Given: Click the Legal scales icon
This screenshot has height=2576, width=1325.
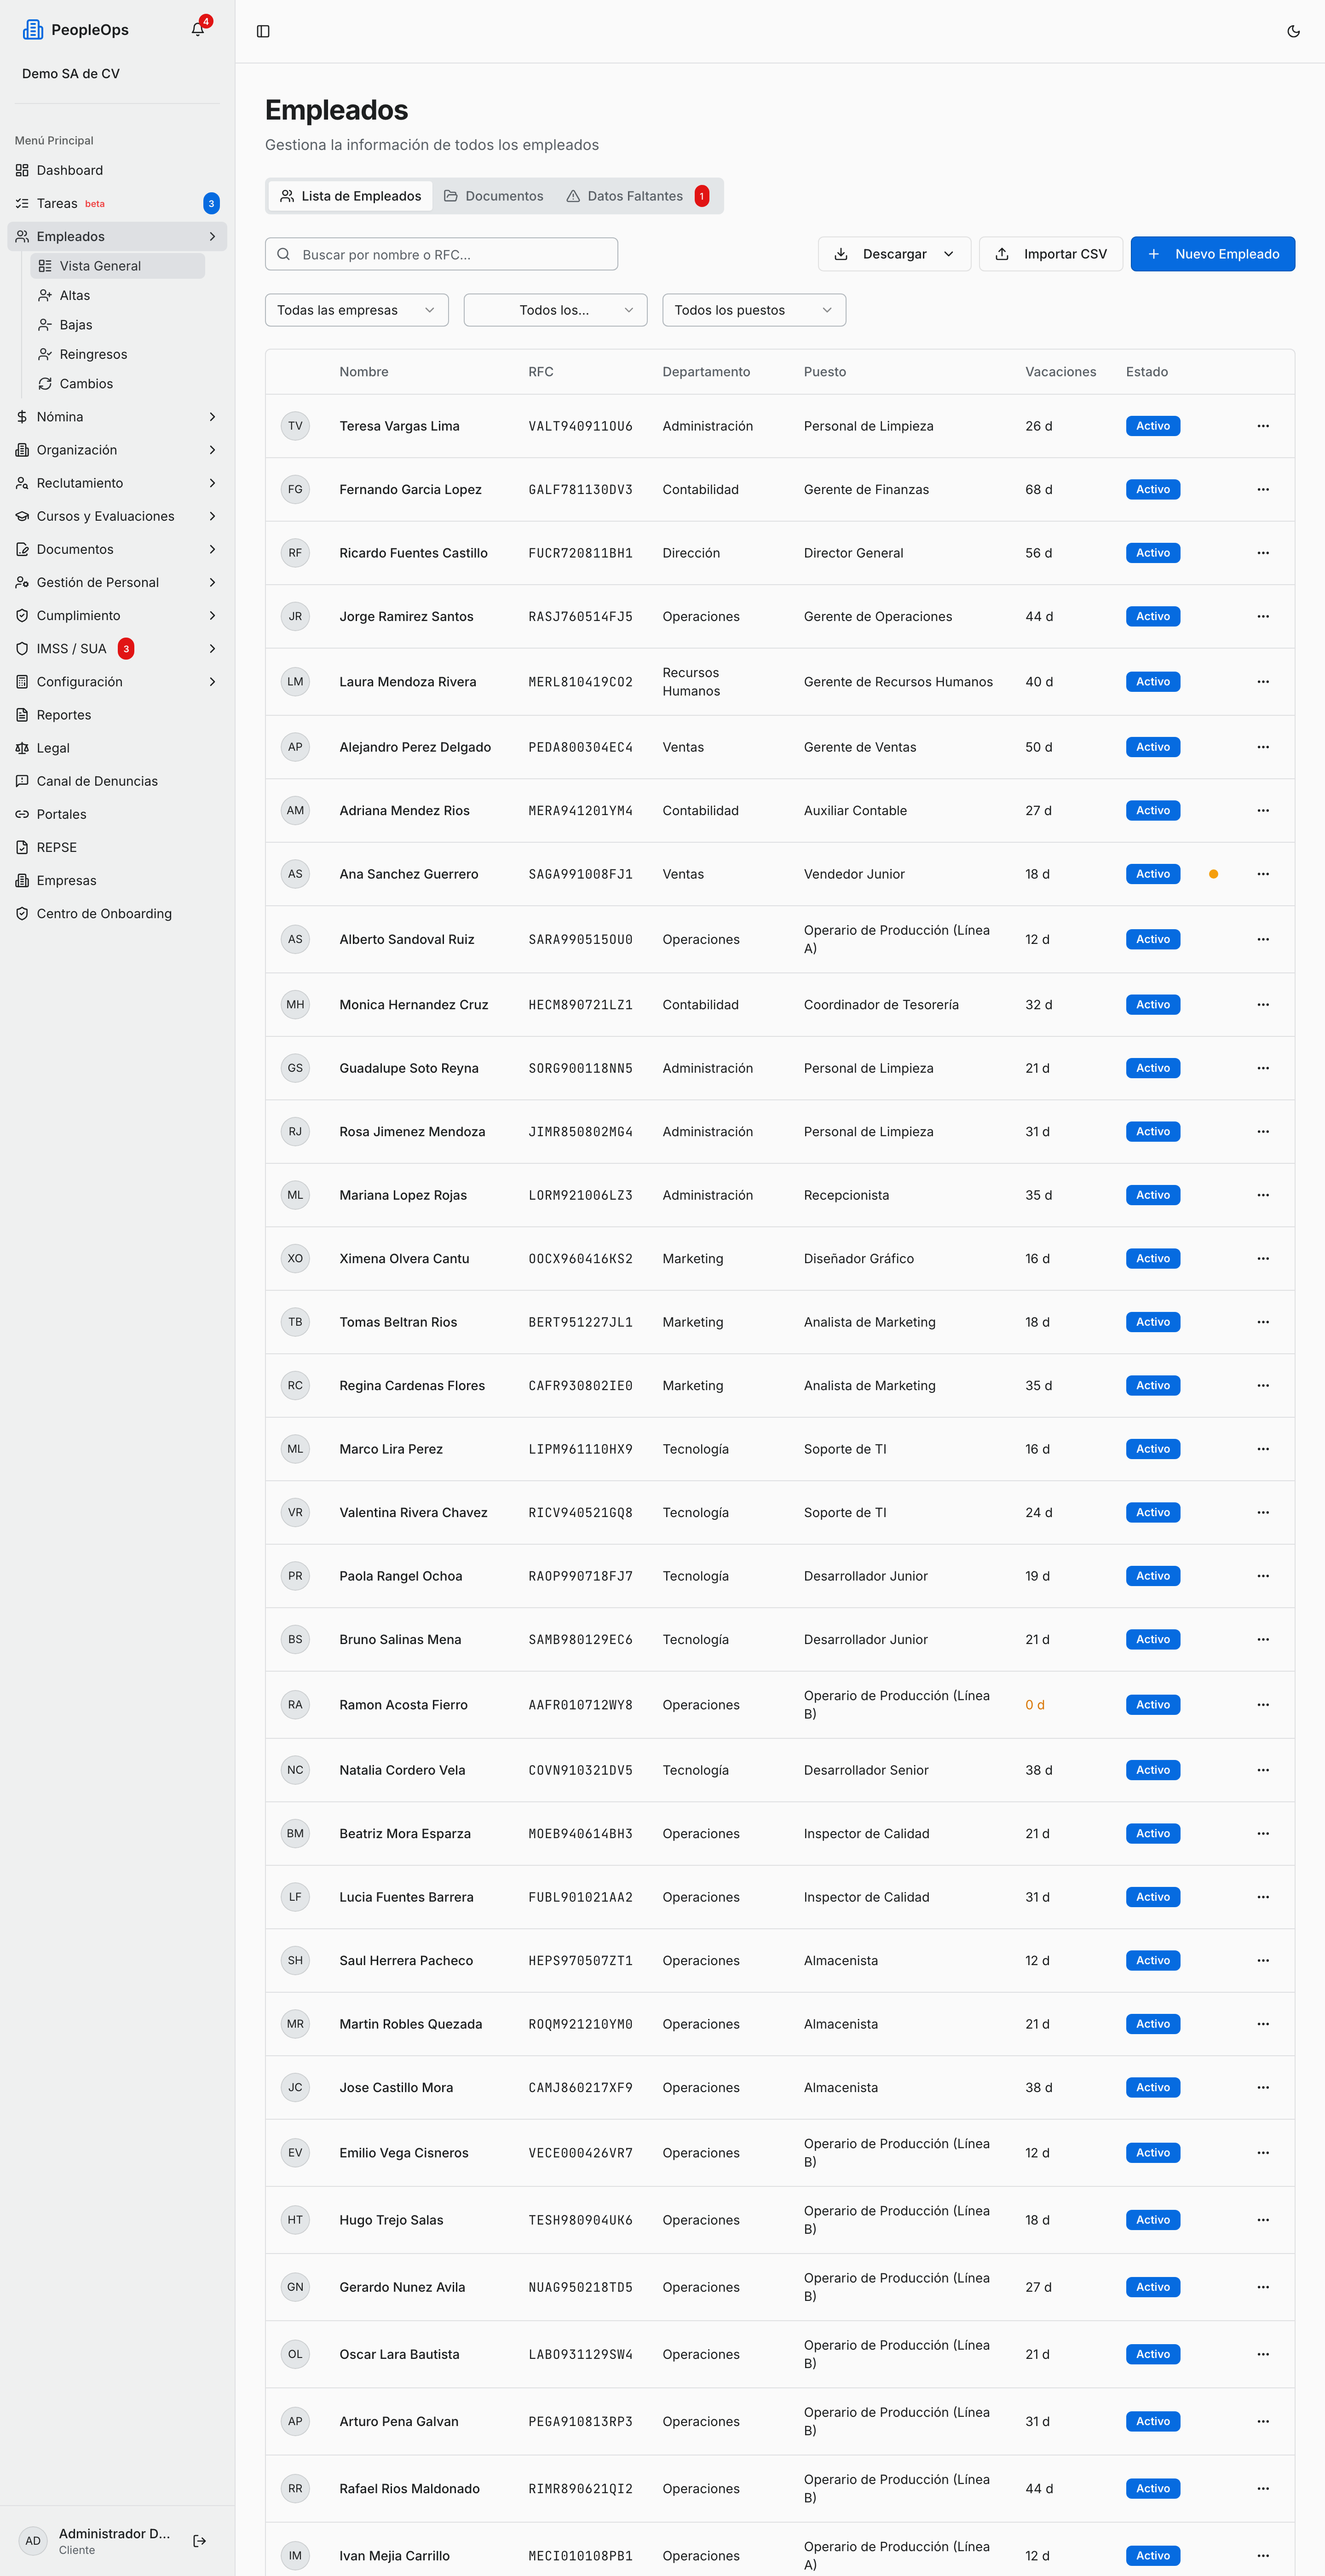Looking at the screenshot, I should pyautogui.click(x=22, y=748).
